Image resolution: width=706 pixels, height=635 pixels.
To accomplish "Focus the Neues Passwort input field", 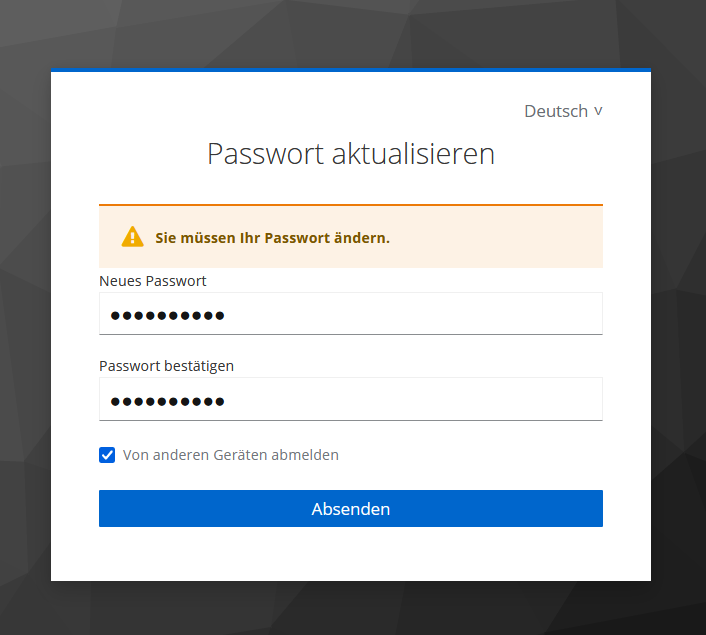I will click(350, 314).
